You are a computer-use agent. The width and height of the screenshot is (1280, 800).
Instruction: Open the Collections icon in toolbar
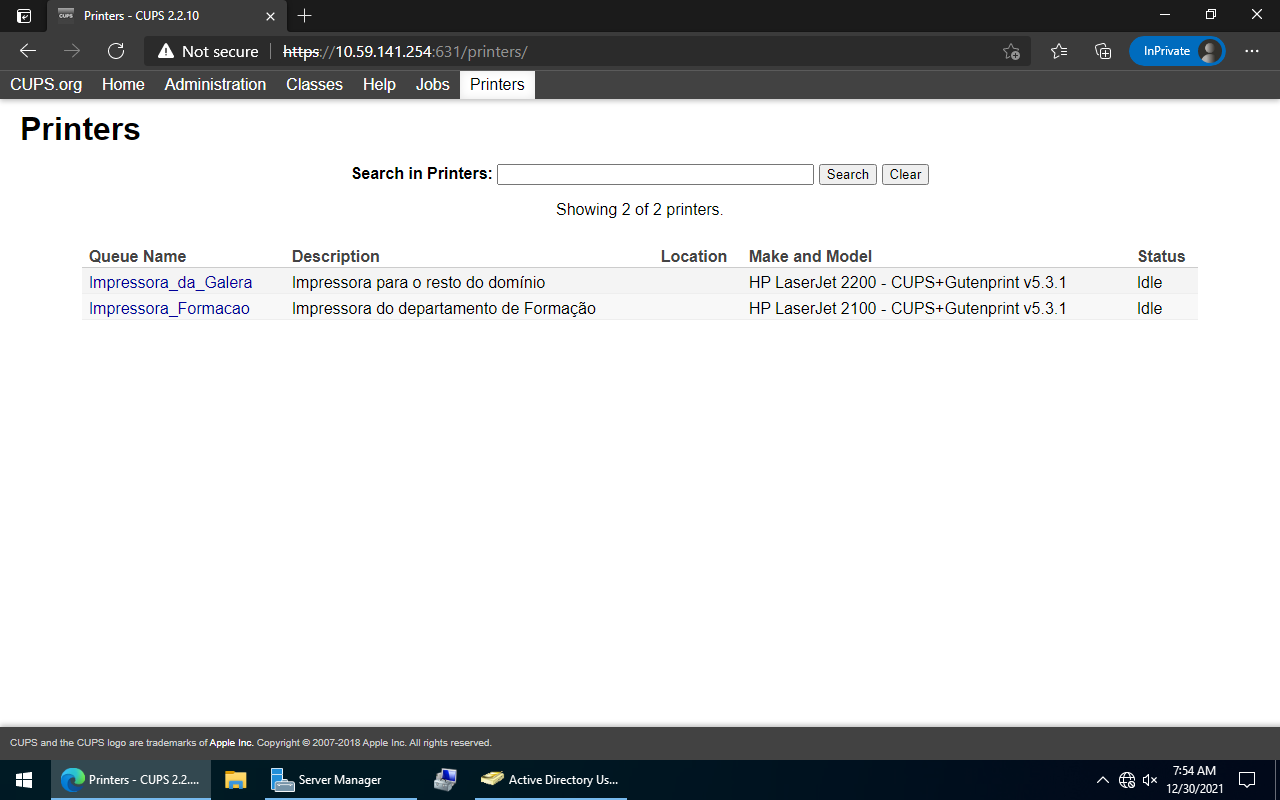(1103, 51)
